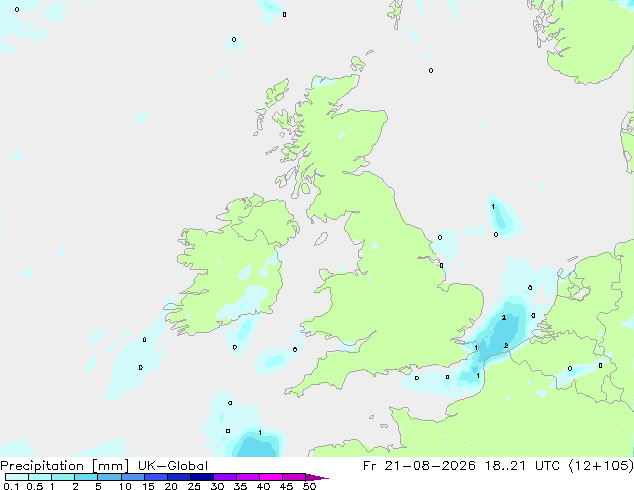The height and width of the screenshot is (490, 634).
Task: Click the 15 to 20 mm legend swatch
Action: 156,477
